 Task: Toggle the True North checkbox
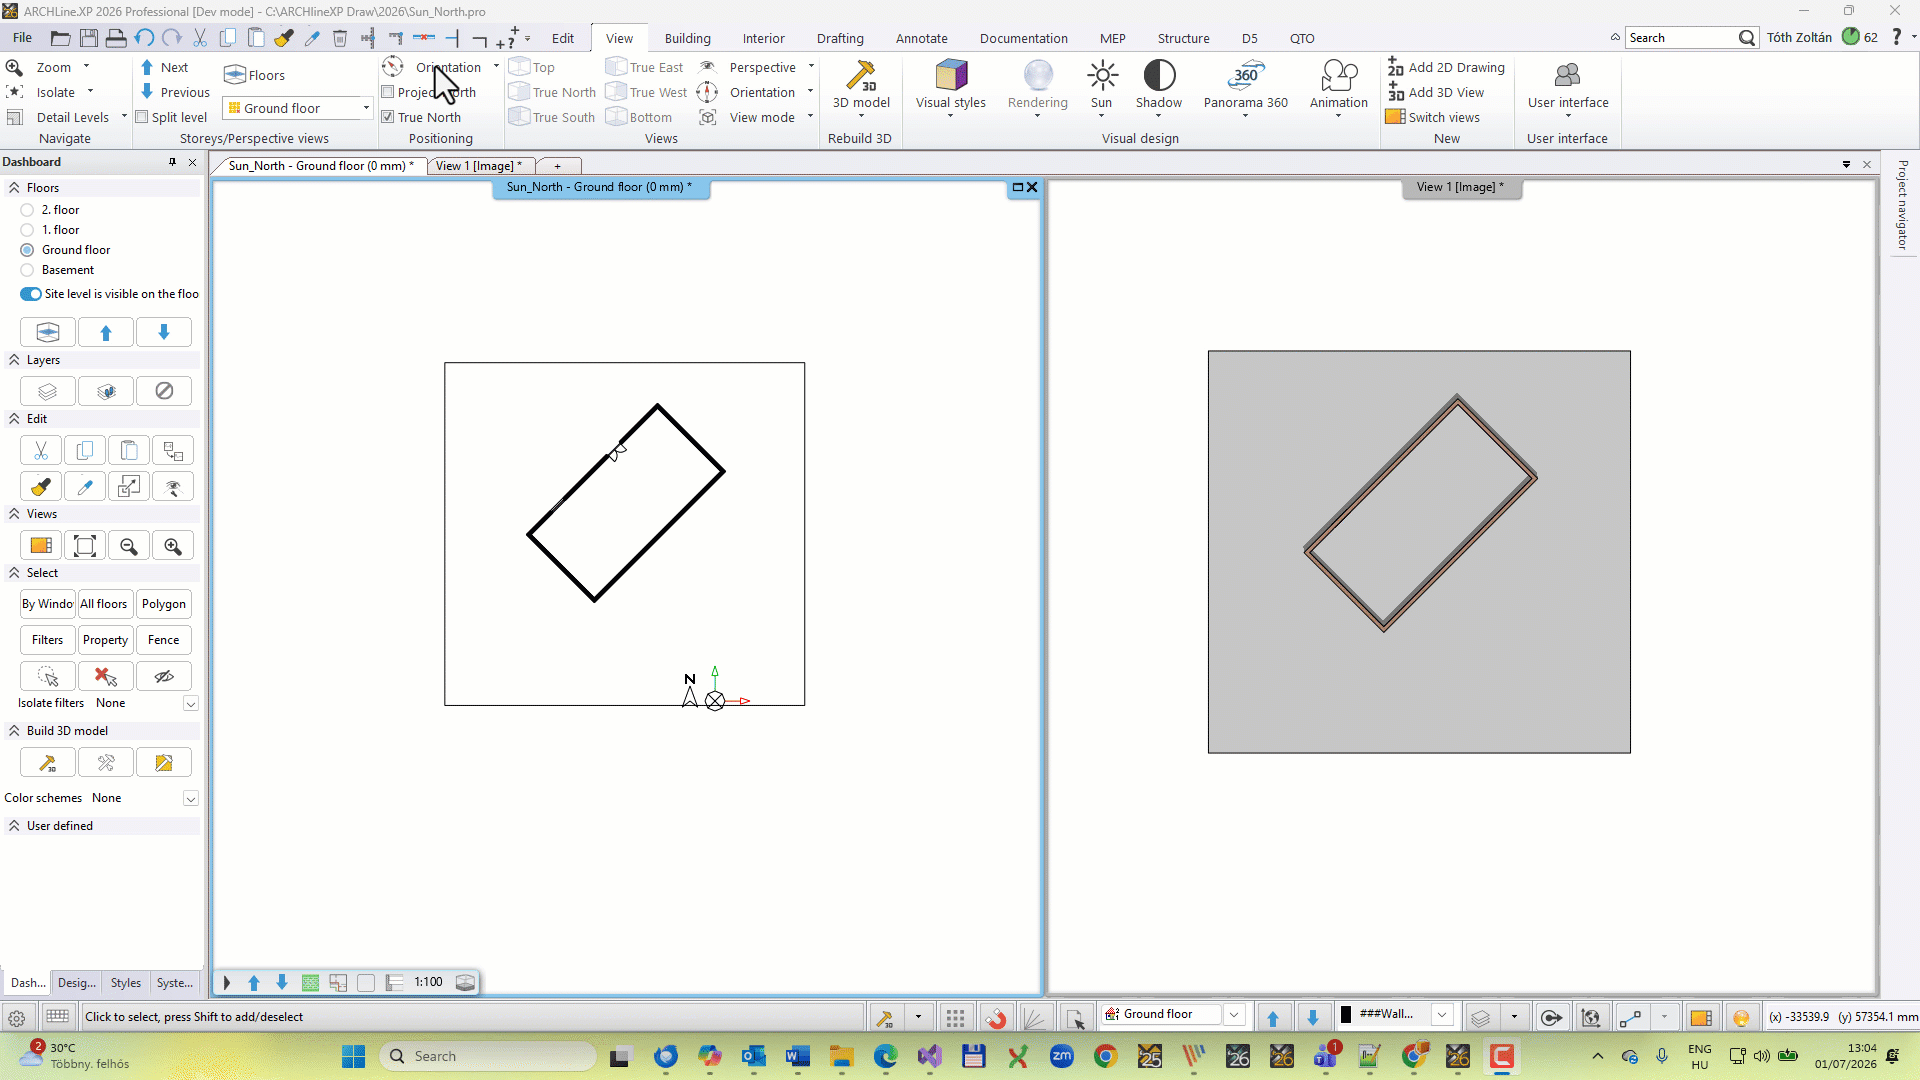click(x=388, y=117)
